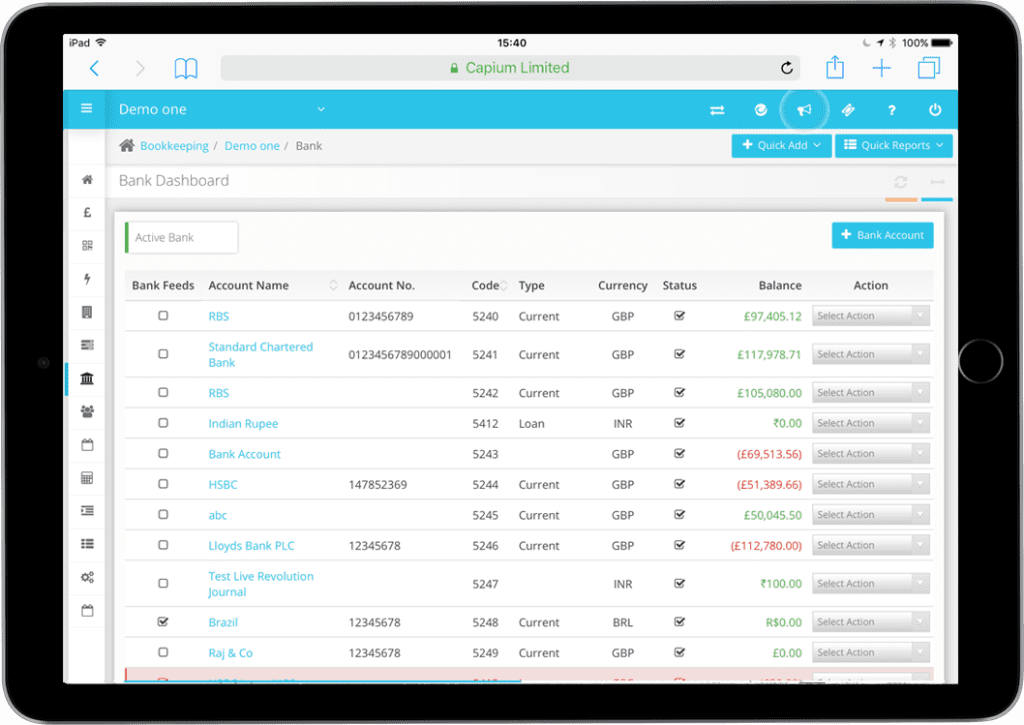This screenshot has height=725, width=1024.
Task: Click the Bookkeeping breadcrumb link
Action: tap(174, 145)
